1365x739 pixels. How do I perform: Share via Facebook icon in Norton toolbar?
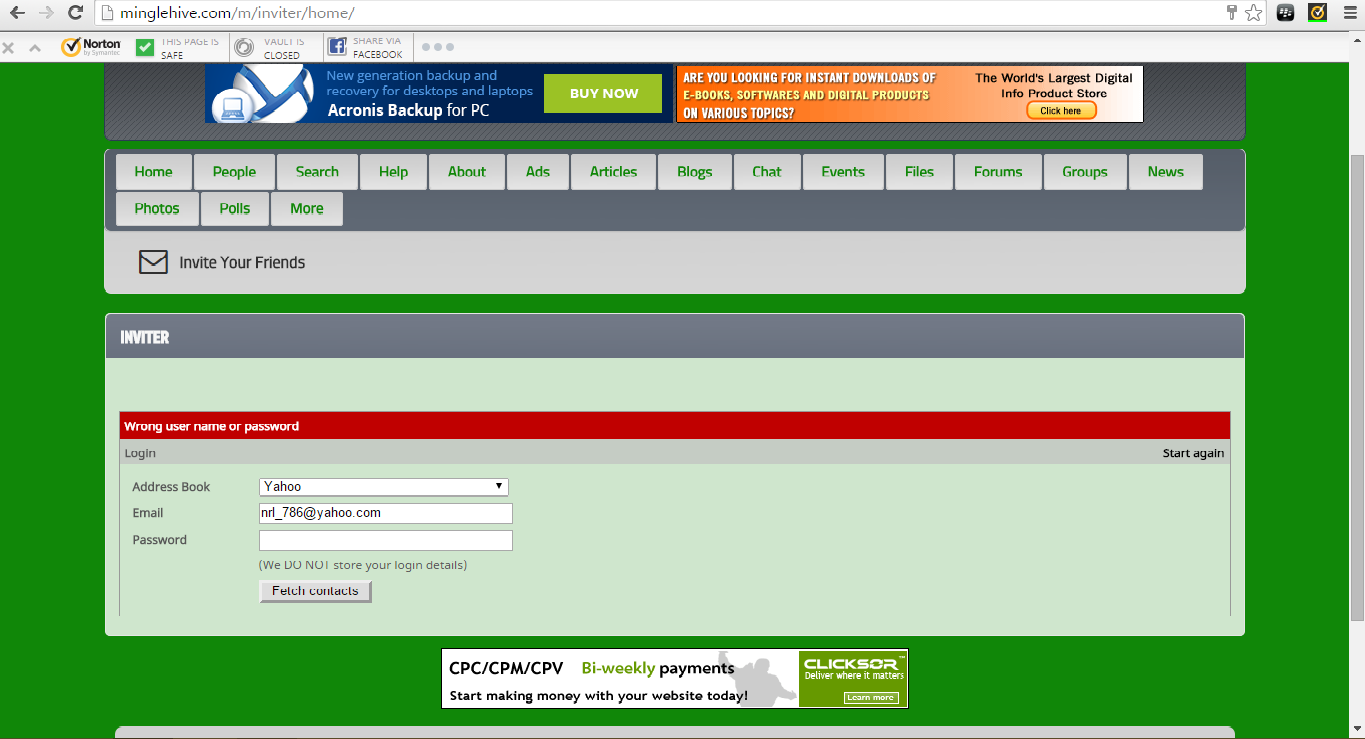[x=337, y=47]
